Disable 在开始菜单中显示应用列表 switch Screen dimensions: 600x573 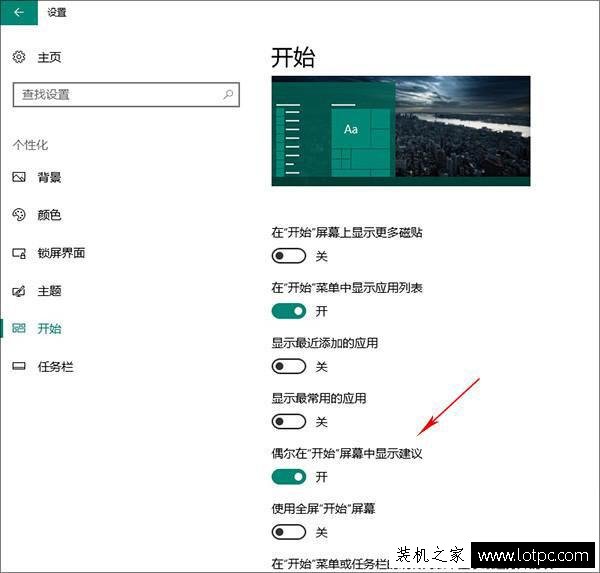click(289, 311)
